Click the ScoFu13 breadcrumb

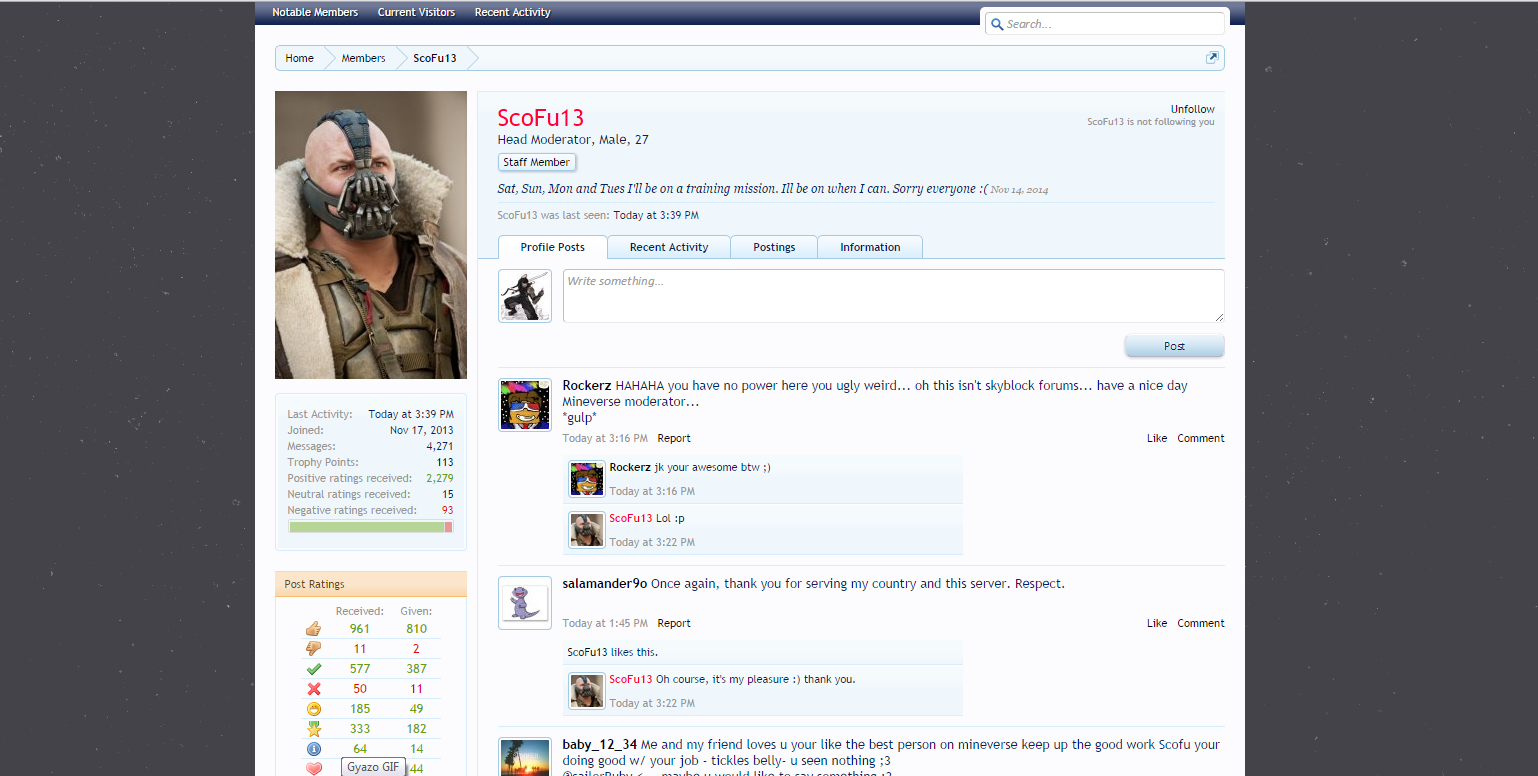pos(435,58)
